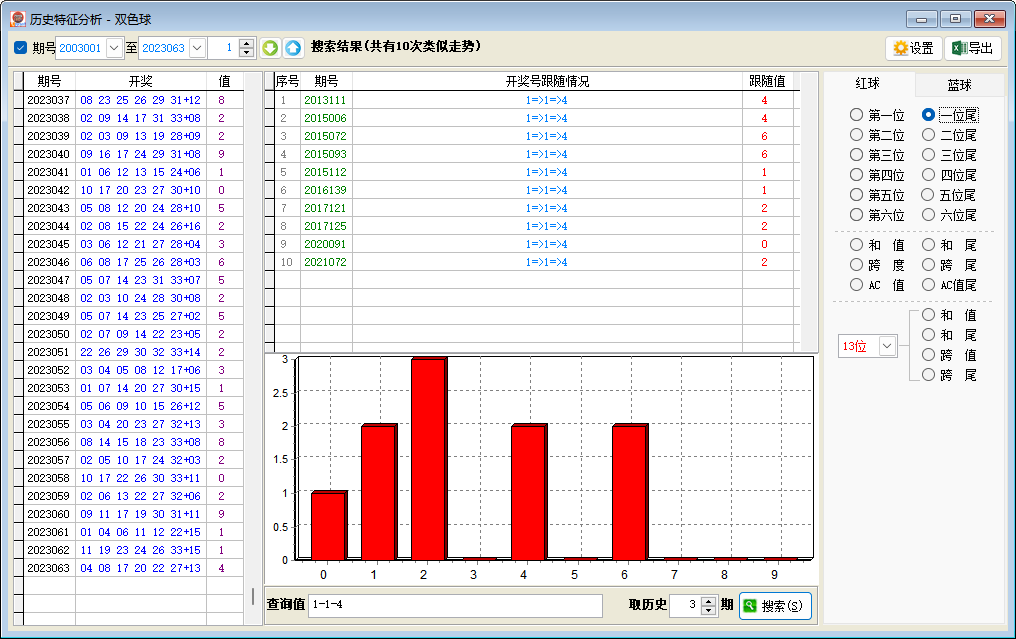Image resolution: width=1016 pixels, height=639 pixels.
Task: Click the chart bar at value 6
Action: [x=630, y=492]
